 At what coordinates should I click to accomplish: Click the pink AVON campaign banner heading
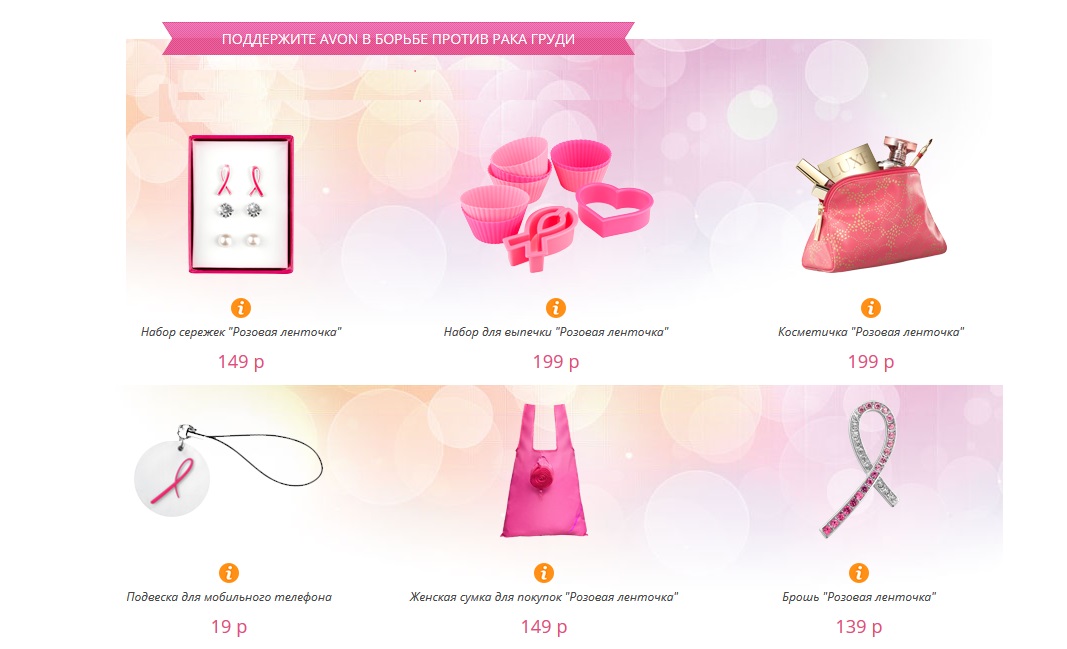398,39
